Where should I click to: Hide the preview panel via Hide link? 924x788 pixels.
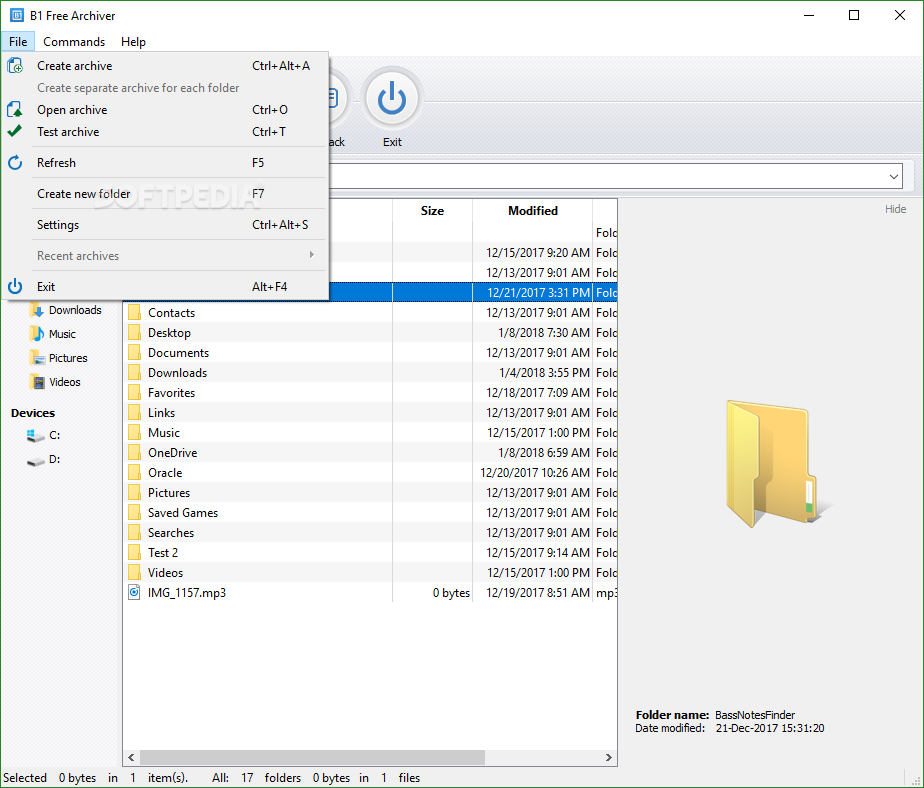895,209
